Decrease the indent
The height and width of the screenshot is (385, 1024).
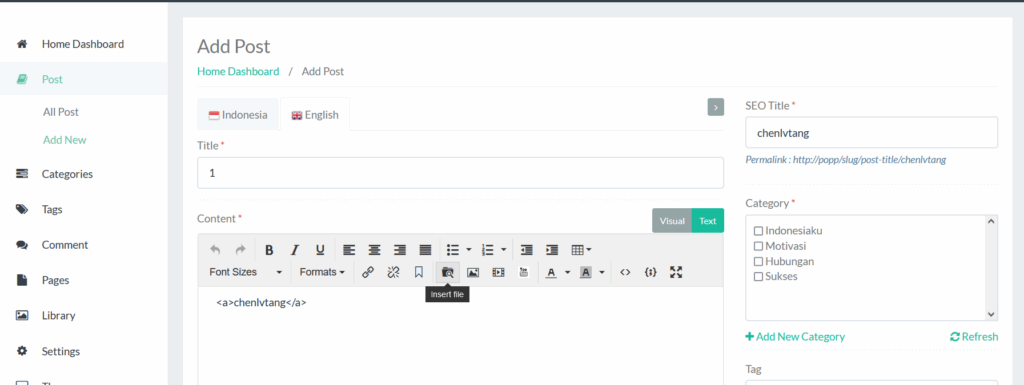(x=526, y=250)
